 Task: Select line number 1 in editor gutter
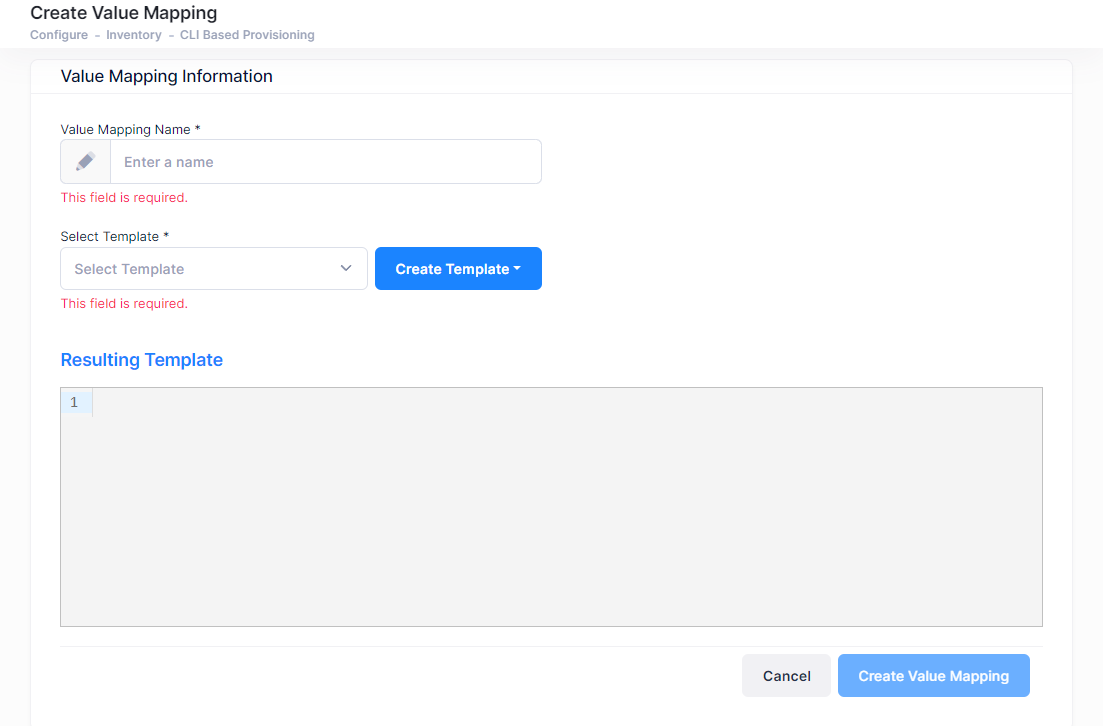click(75, 402)
